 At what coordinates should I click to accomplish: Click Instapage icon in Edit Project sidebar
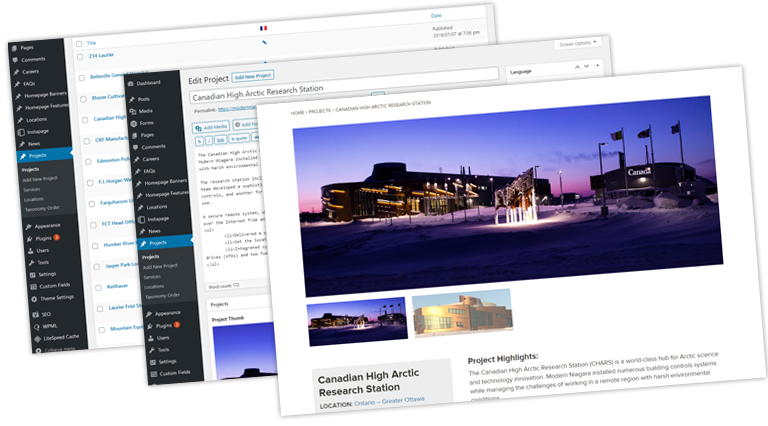[x=142, y=219]
